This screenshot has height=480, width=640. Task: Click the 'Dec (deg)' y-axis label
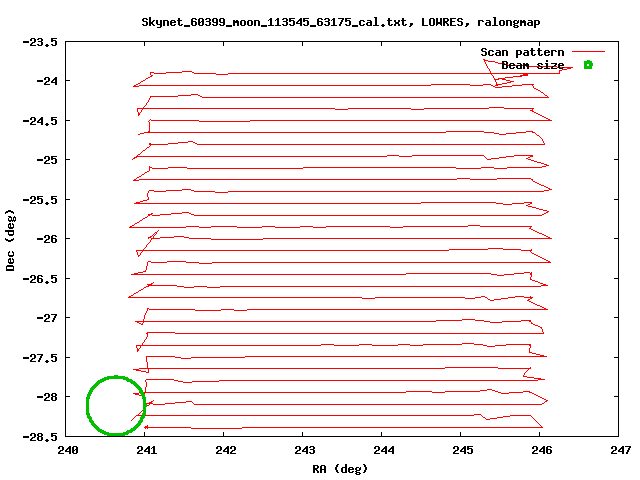10,240
